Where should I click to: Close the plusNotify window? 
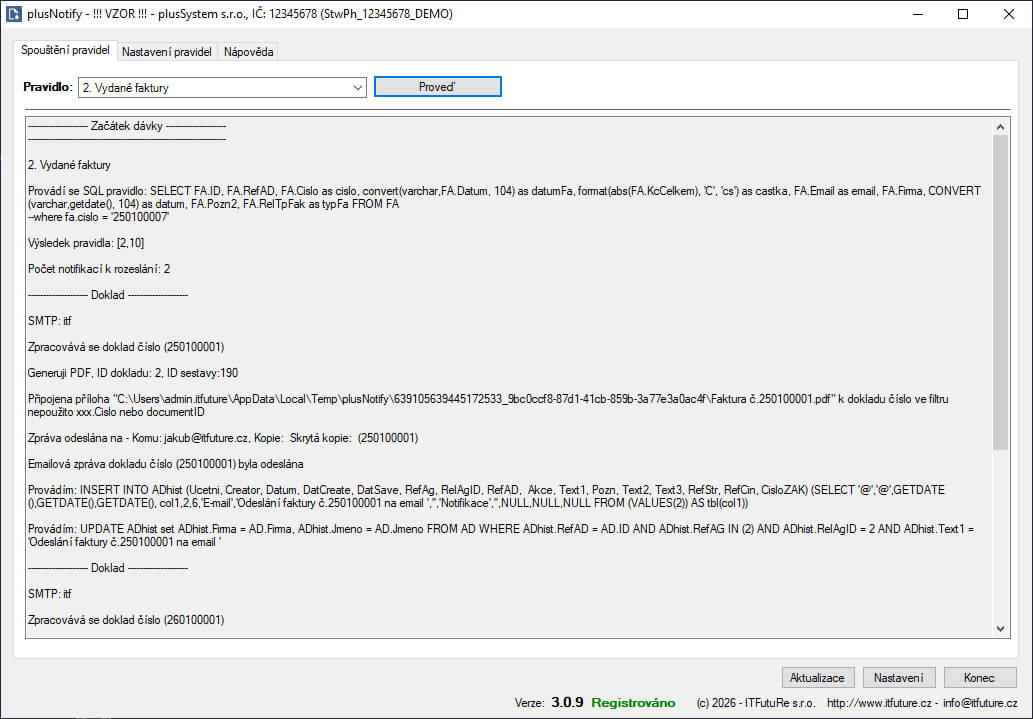point(1009,14)
